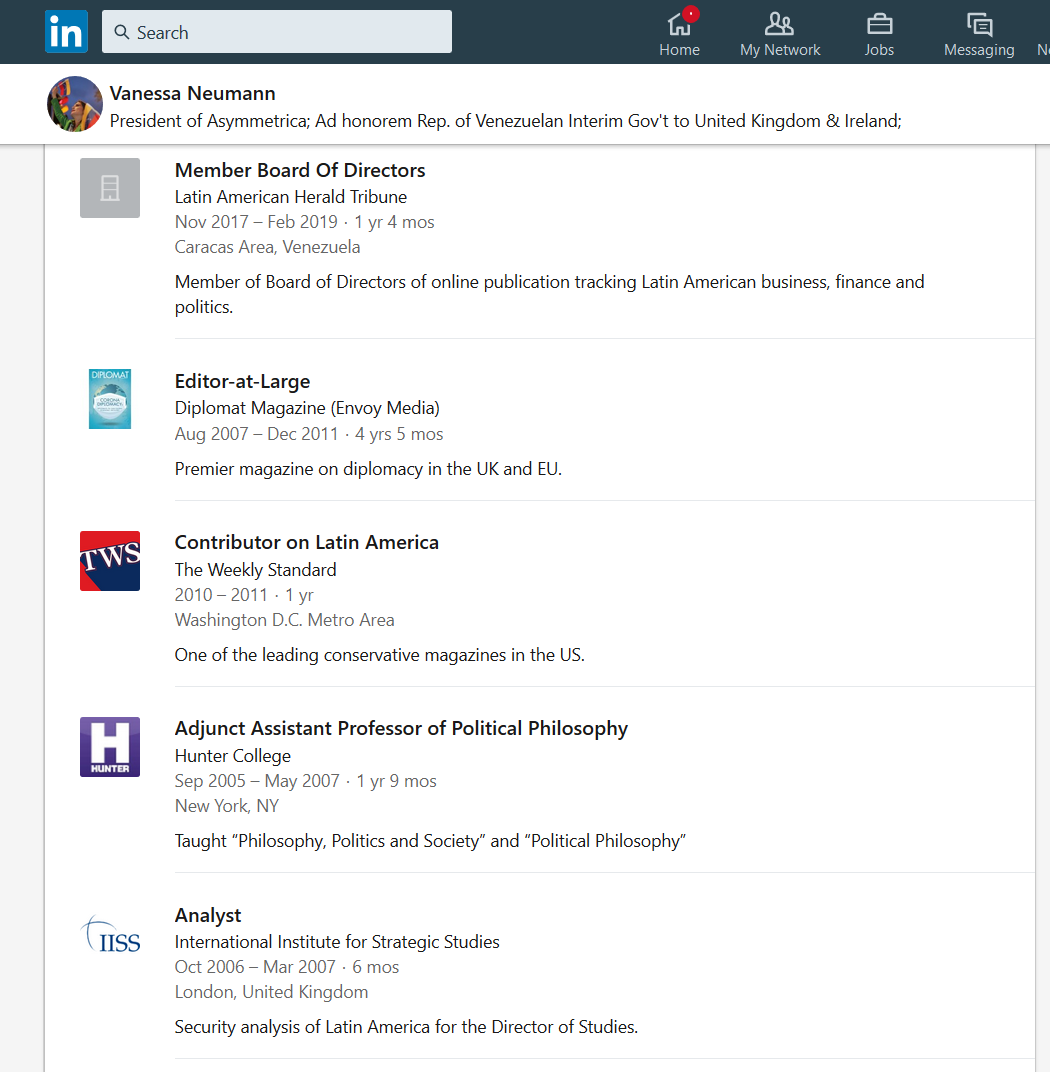Screen dimensions: 1050x1072
Task: Click the London, United Kingdom location
Action: [271, 992]
